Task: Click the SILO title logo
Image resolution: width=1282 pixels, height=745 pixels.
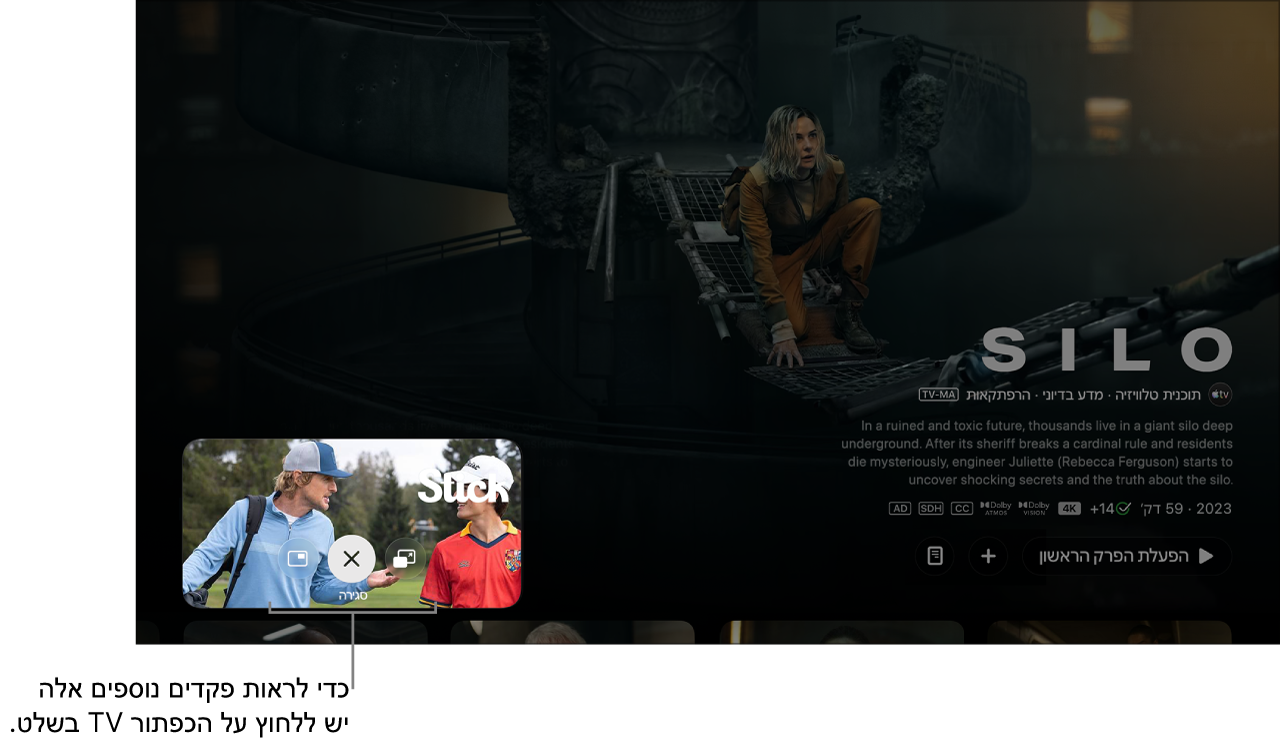Action: [1106, 350]
